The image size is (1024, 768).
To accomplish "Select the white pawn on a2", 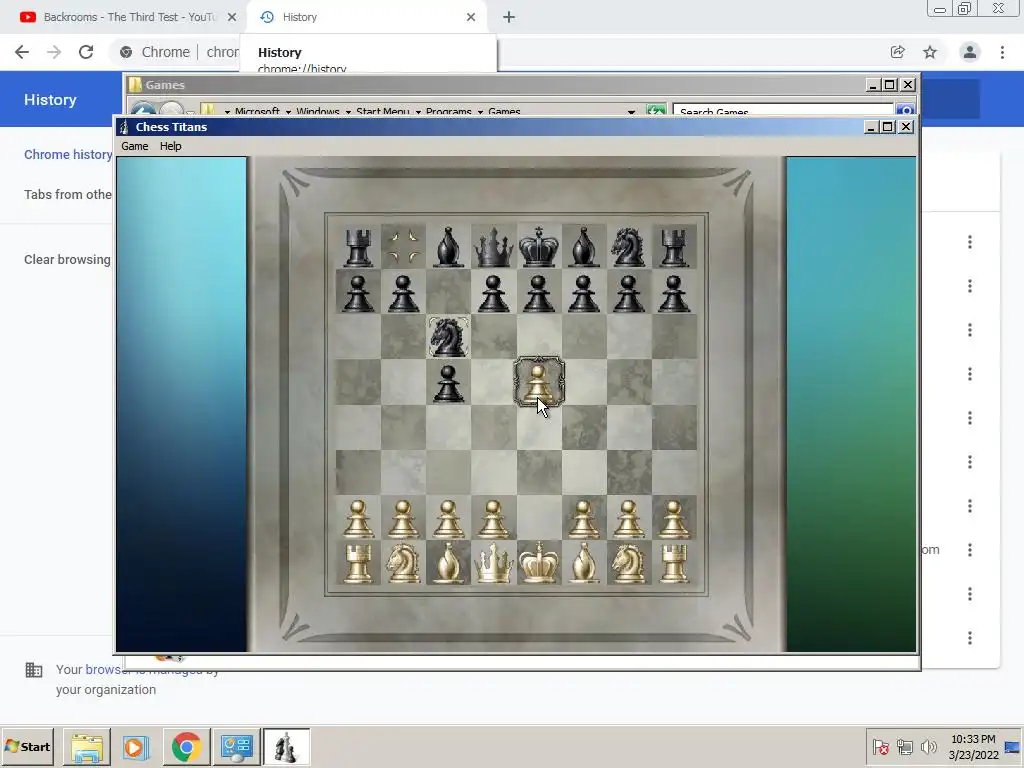I will (358, 518).
